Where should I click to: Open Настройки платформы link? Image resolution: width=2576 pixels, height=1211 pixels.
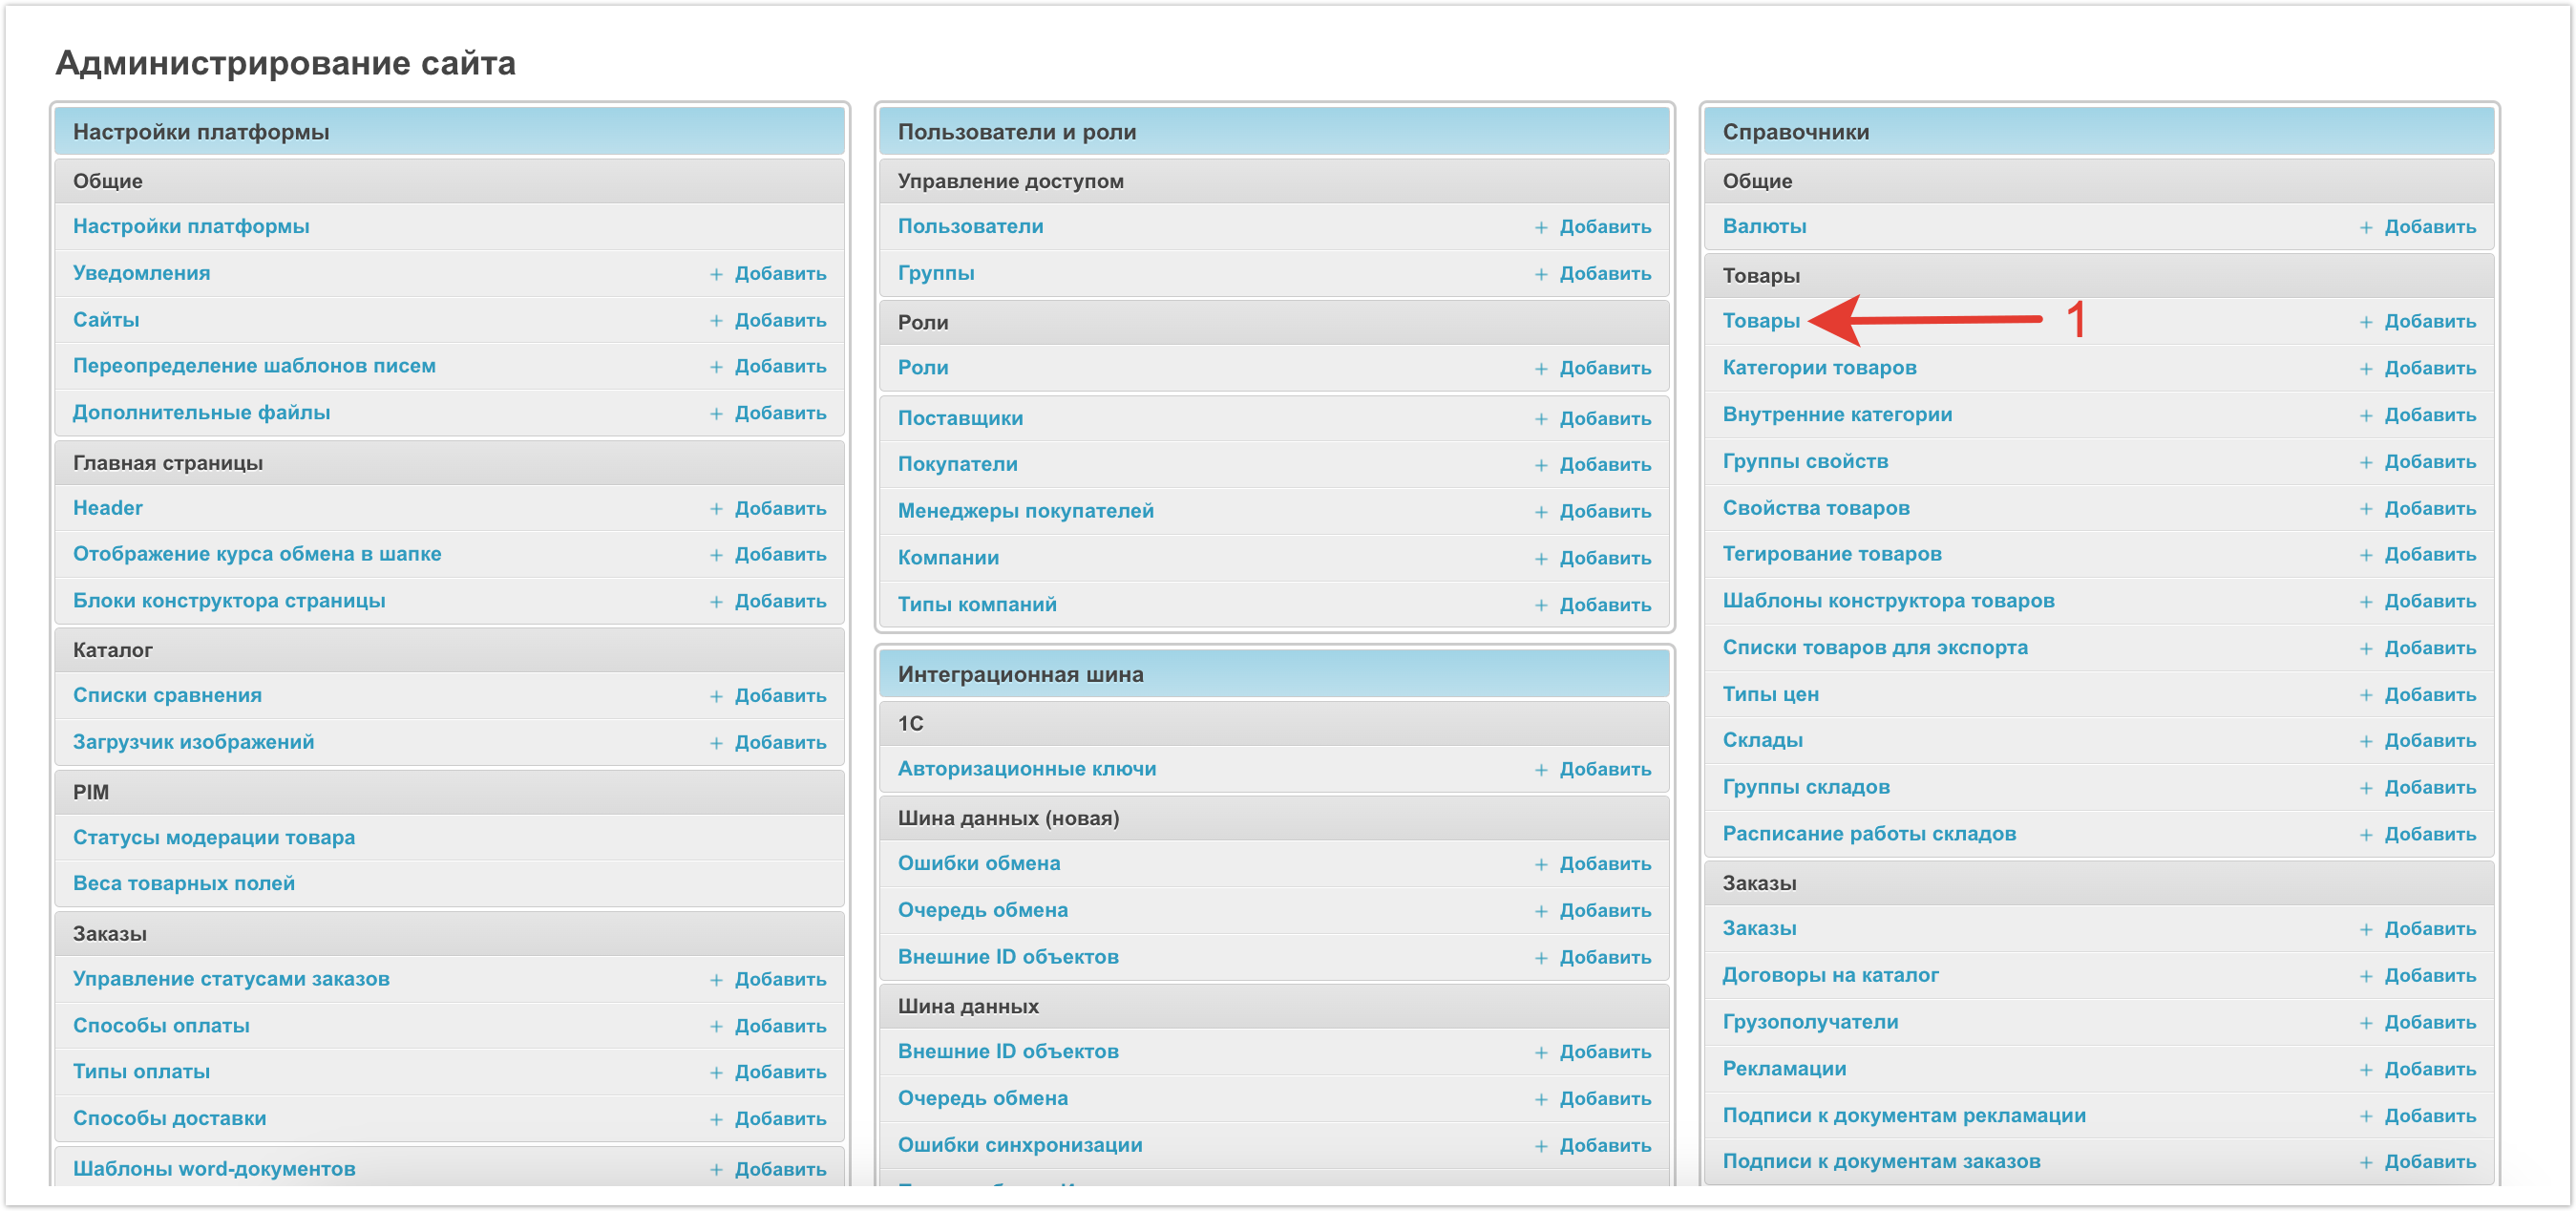pyautogui.click(x=191, y=226)
